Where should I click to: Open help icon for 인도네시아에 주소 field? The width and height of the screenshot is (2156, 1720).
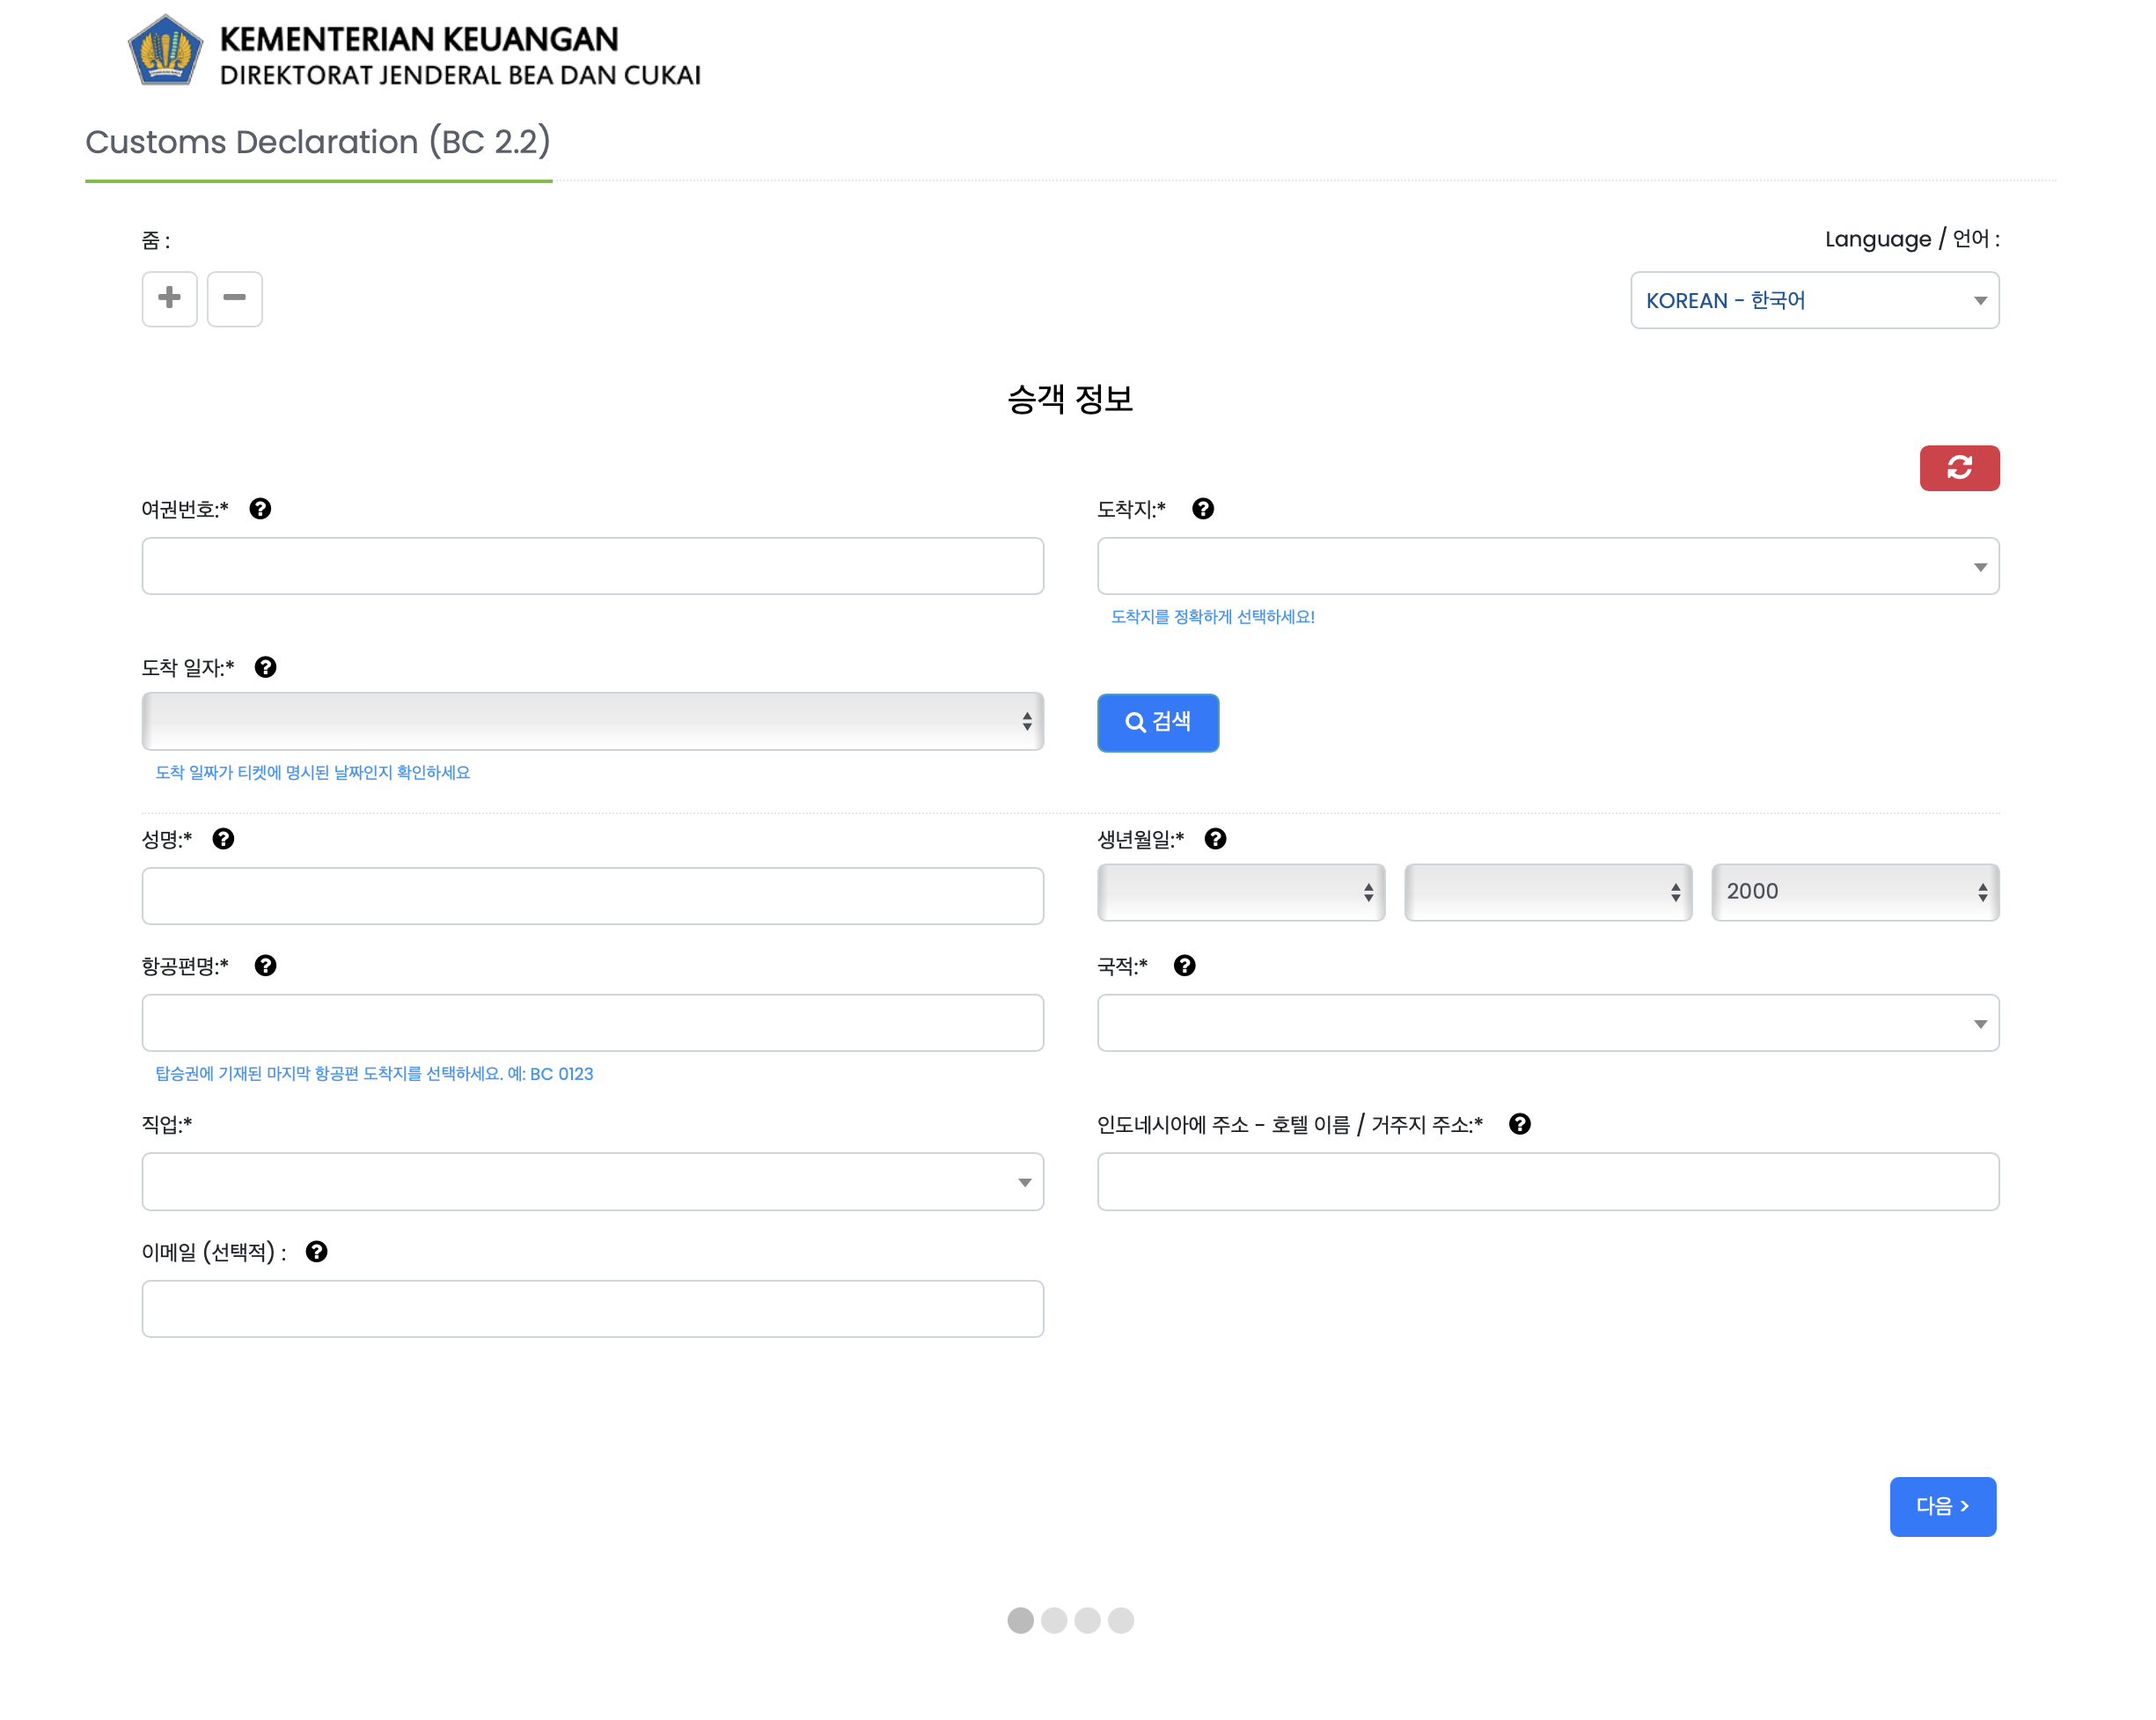coord(1519,1125)
